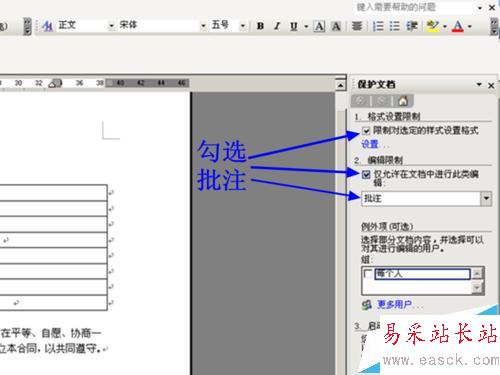Click the increase indent icon
The height and width of the screenshot is (375, 500).
pyautogui.click(x=412, y=26)
